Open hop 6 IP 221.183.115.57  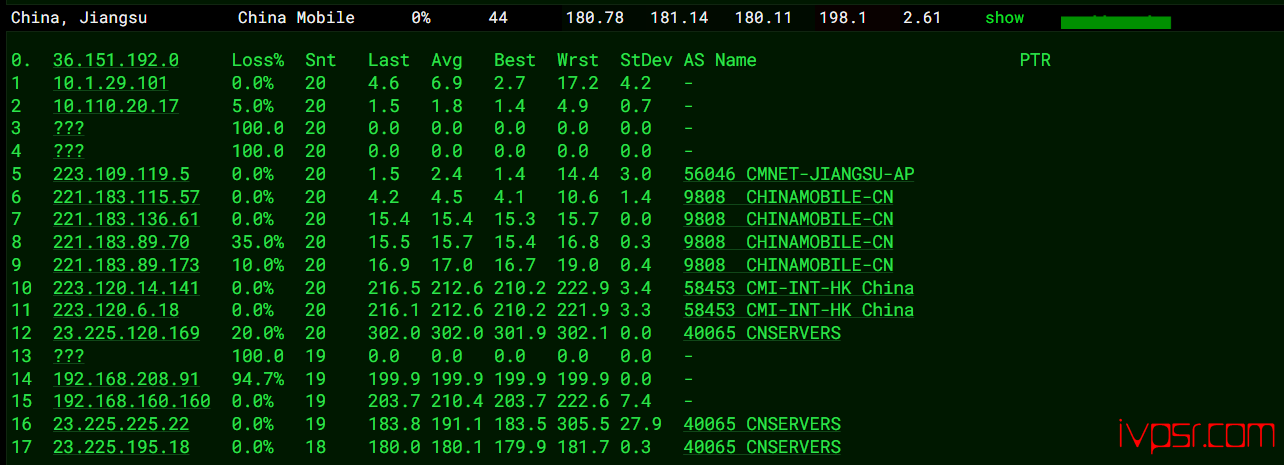click(126, 197)
